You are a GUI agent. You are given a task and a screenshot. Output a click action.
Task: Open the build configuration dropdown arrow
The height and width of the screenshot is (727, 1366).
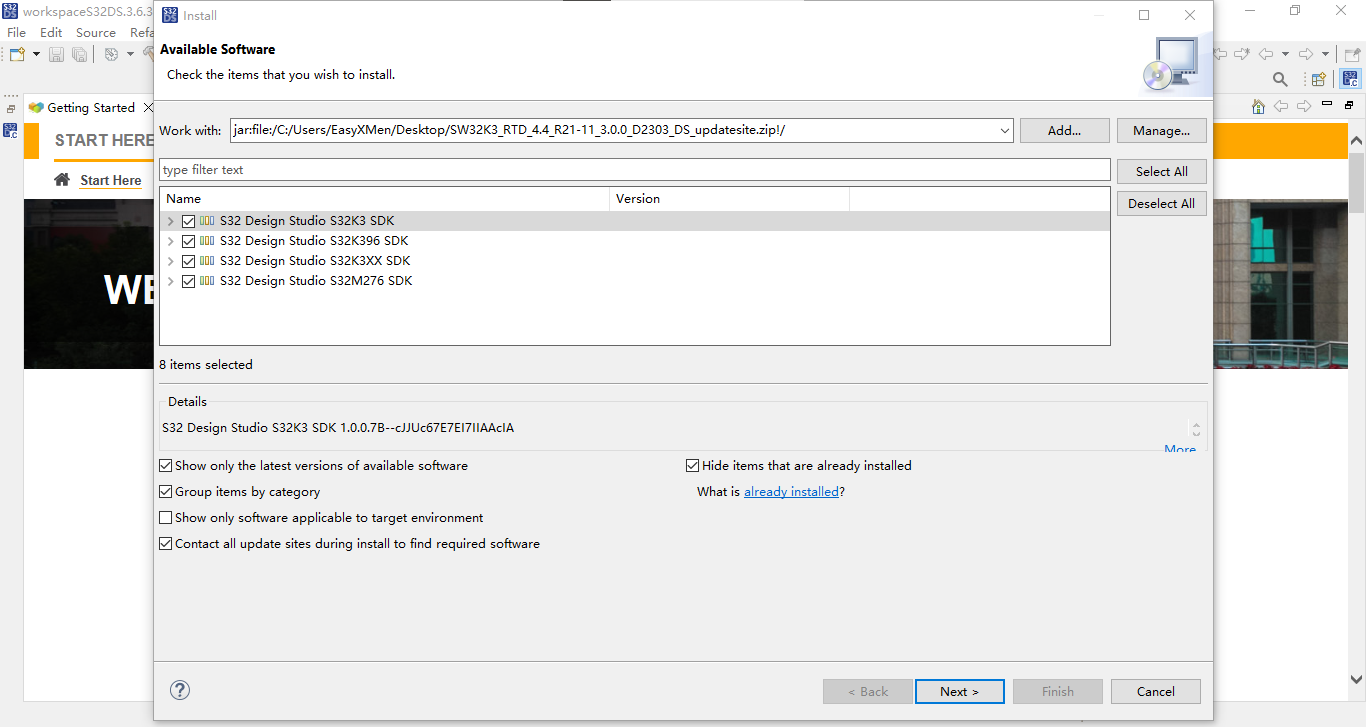[130, 54]
